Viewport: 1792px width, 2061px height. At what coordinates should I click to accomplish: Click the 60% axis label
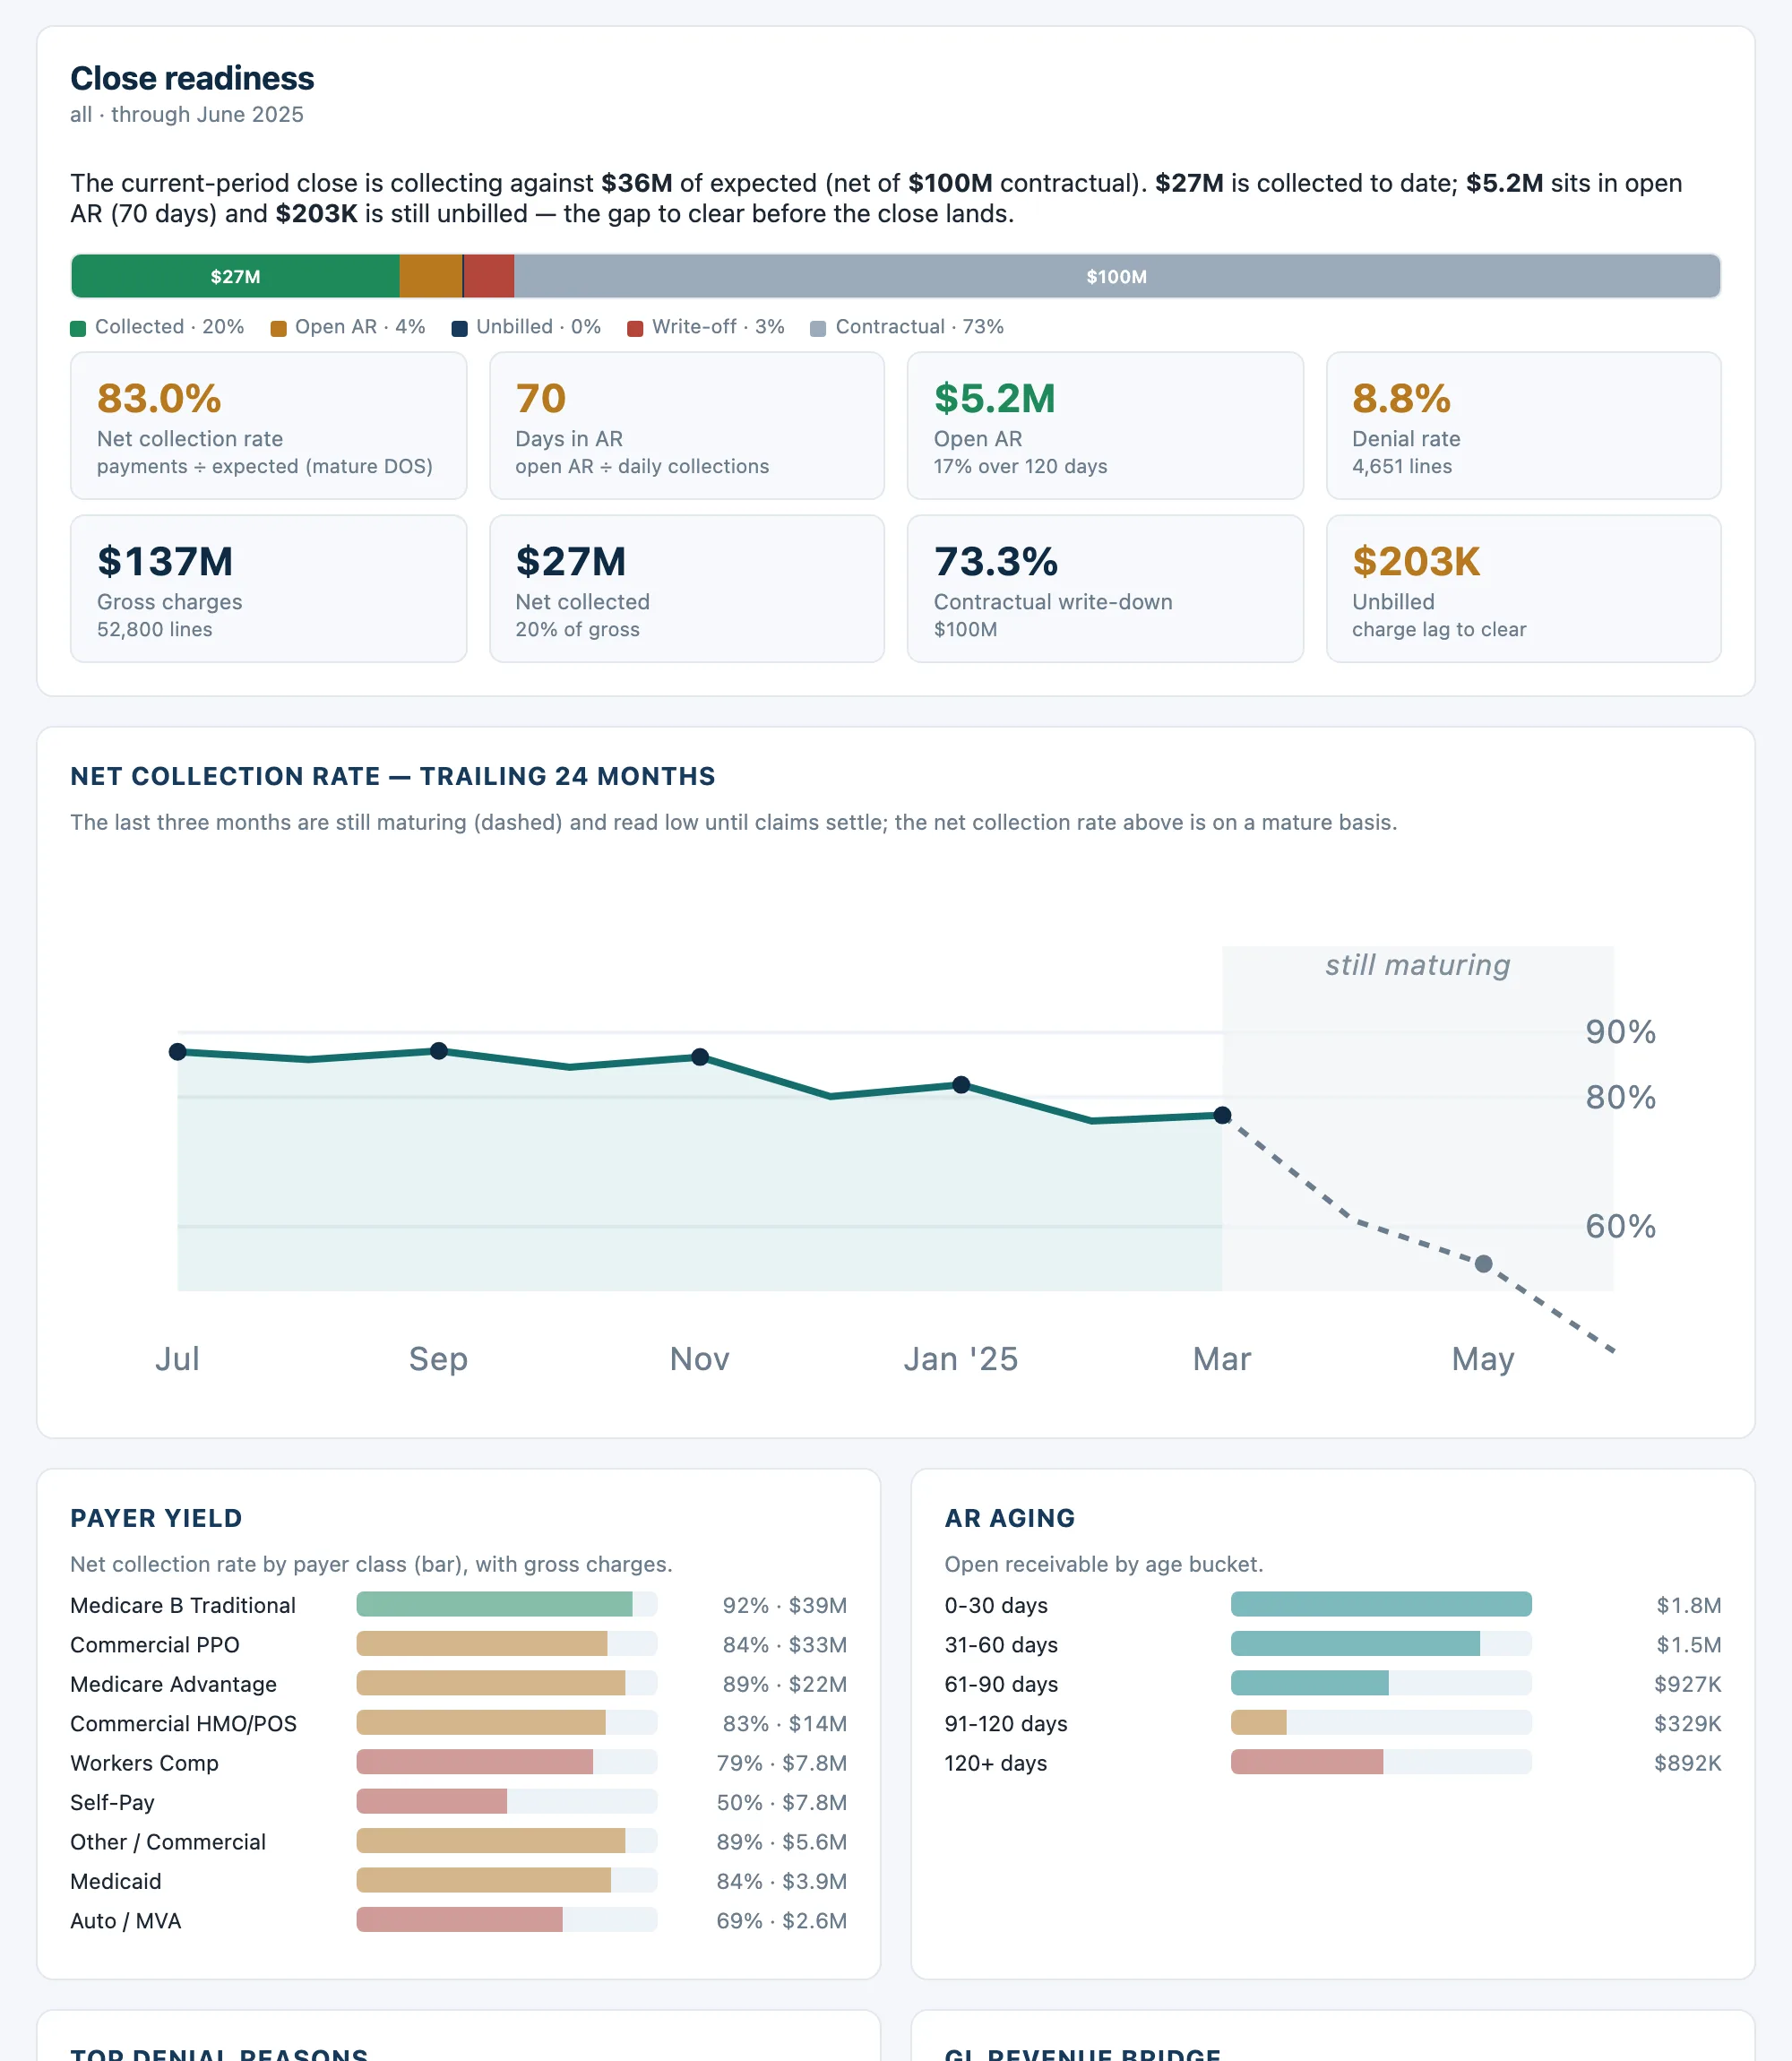click(1620, 1226)
